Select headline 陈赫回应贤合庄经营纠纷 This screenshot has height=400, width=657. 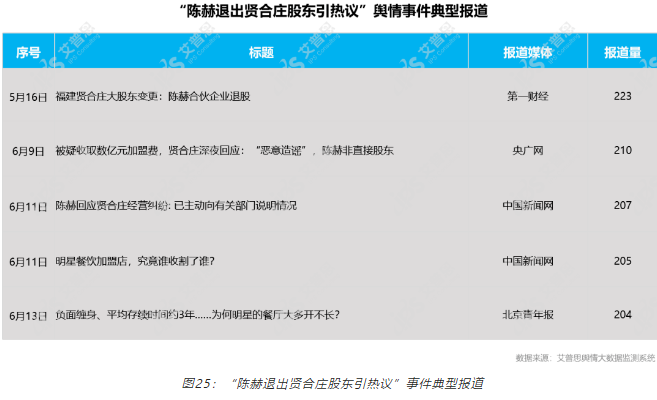(x=176, y=206)
